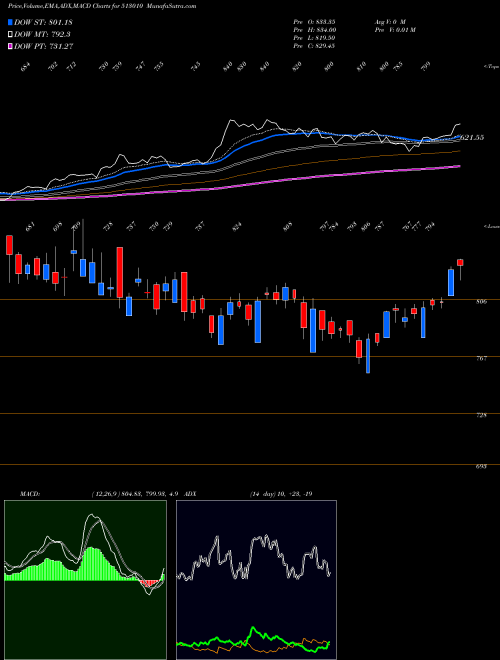Click the 'Pre C: 829.45' close value
500x660 pixels.
click(314, 46)
